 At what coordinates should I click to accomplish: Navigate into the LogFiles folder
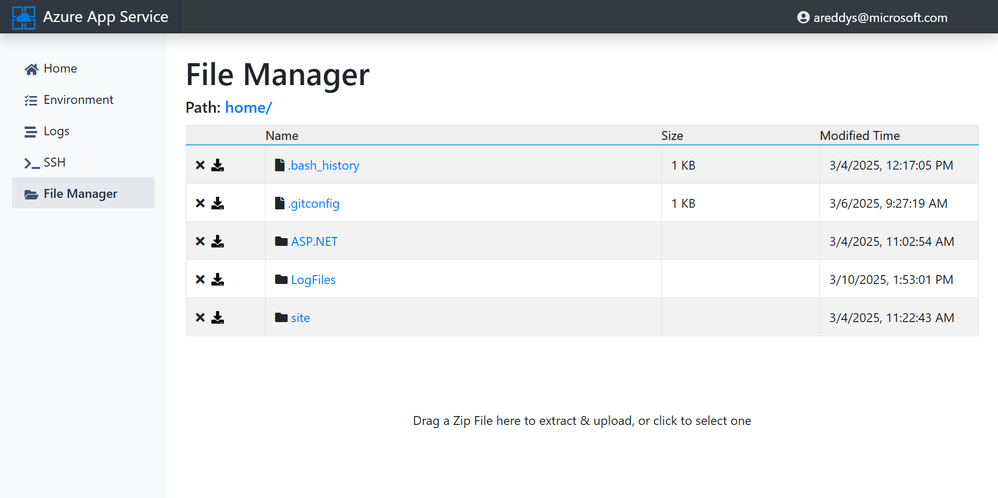[313, 280]
